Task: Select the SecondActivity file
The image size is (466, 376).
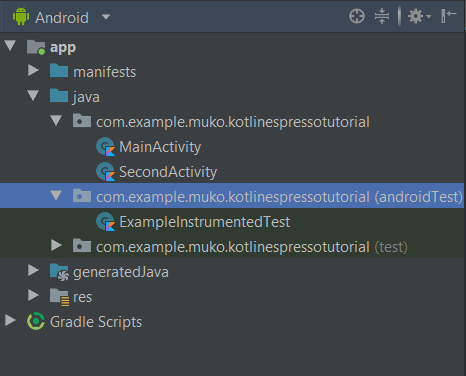Action: click(168, 172)
